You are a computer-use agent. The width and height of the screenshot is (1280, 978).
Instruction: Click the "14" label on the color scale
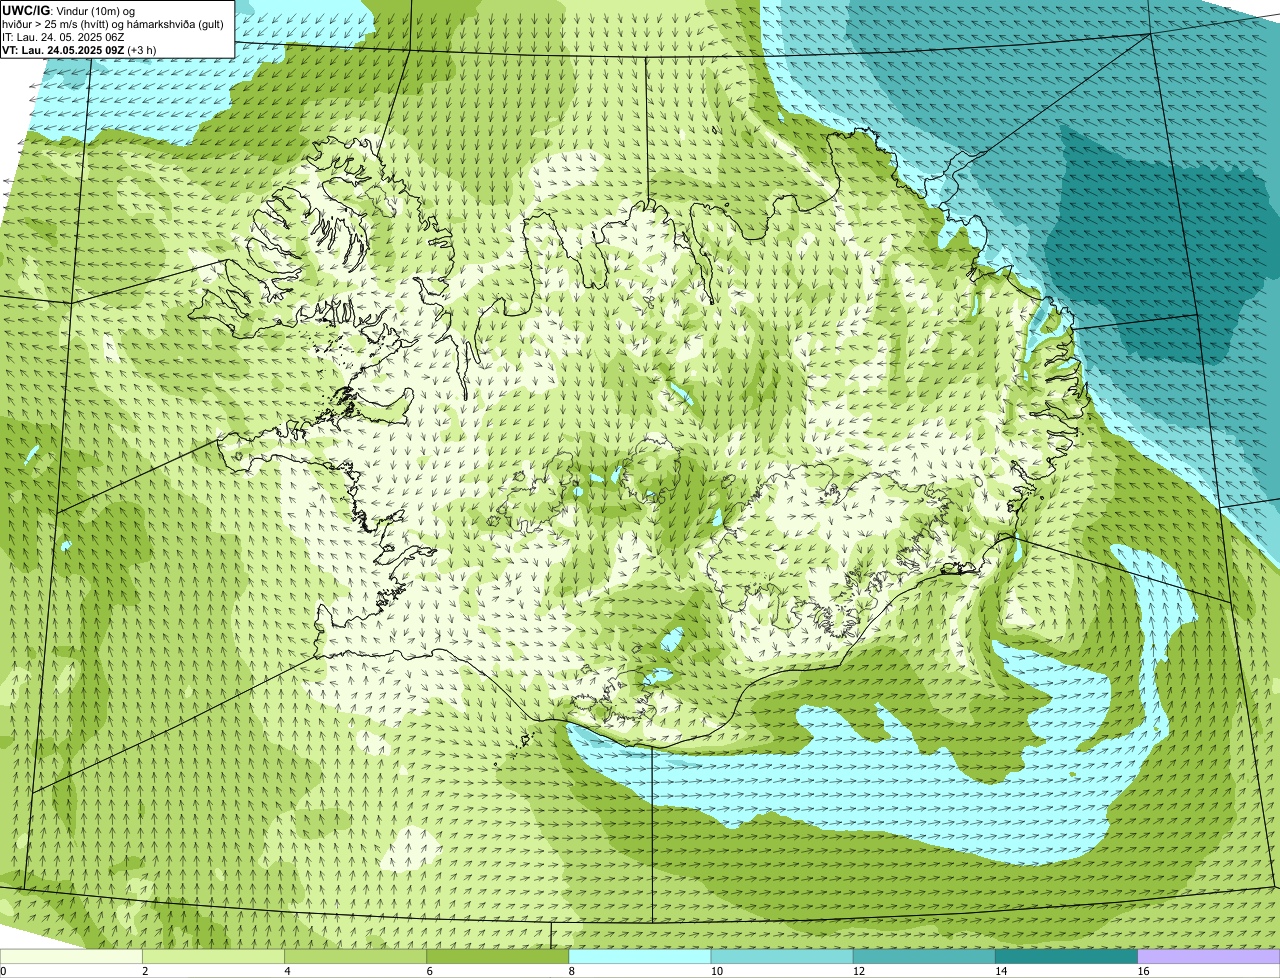(x=1001, y=971)
